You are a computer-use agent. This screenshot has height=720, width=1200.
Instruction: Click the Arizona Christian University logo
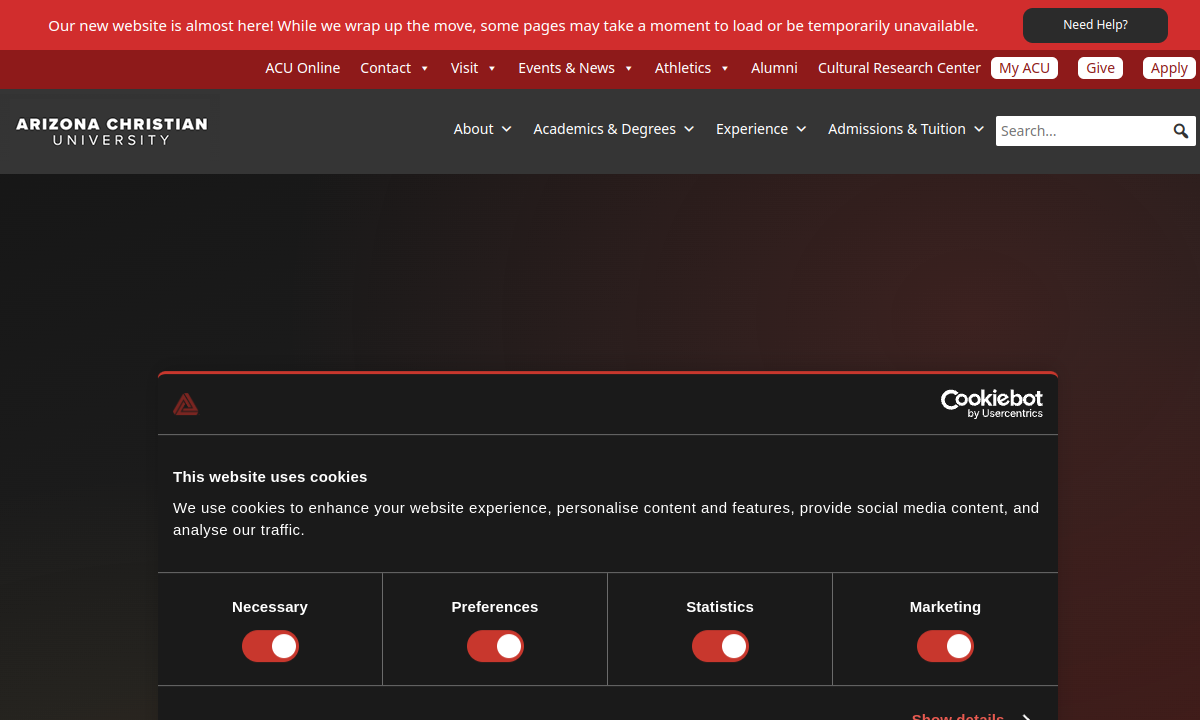pos(112,131)
